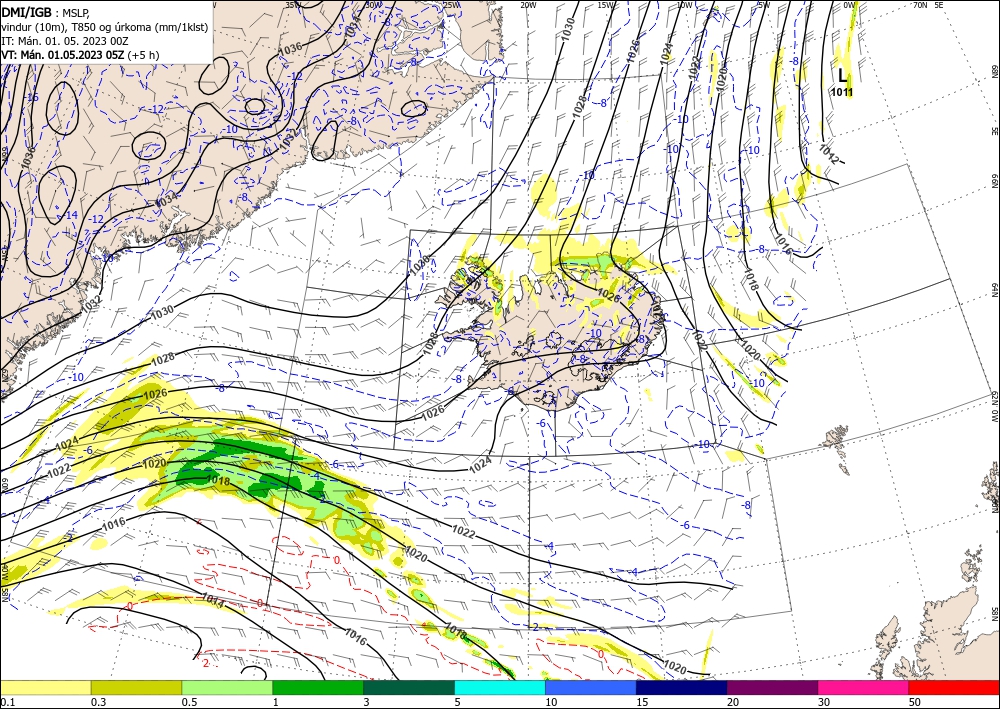This screenshot has width=1000, height=709.
Task: Click the legend value '0.5'
Action: click(189, 702)
